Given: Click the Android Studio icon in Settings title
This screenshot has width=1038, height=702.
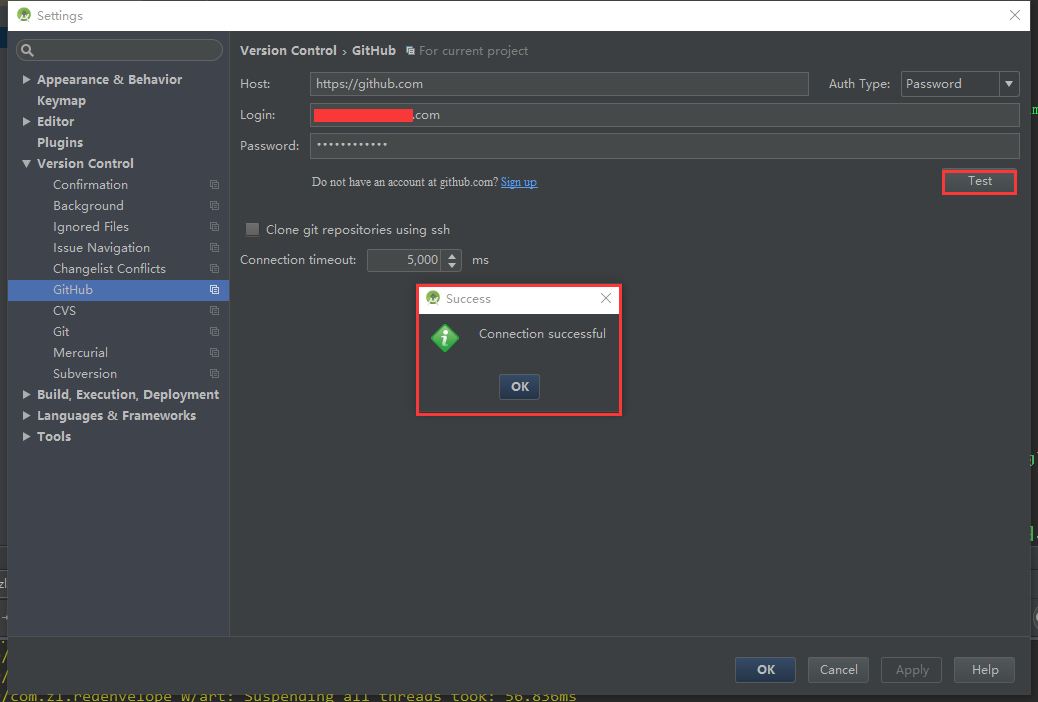Looking at the screenshot, I should coord(24,15).
